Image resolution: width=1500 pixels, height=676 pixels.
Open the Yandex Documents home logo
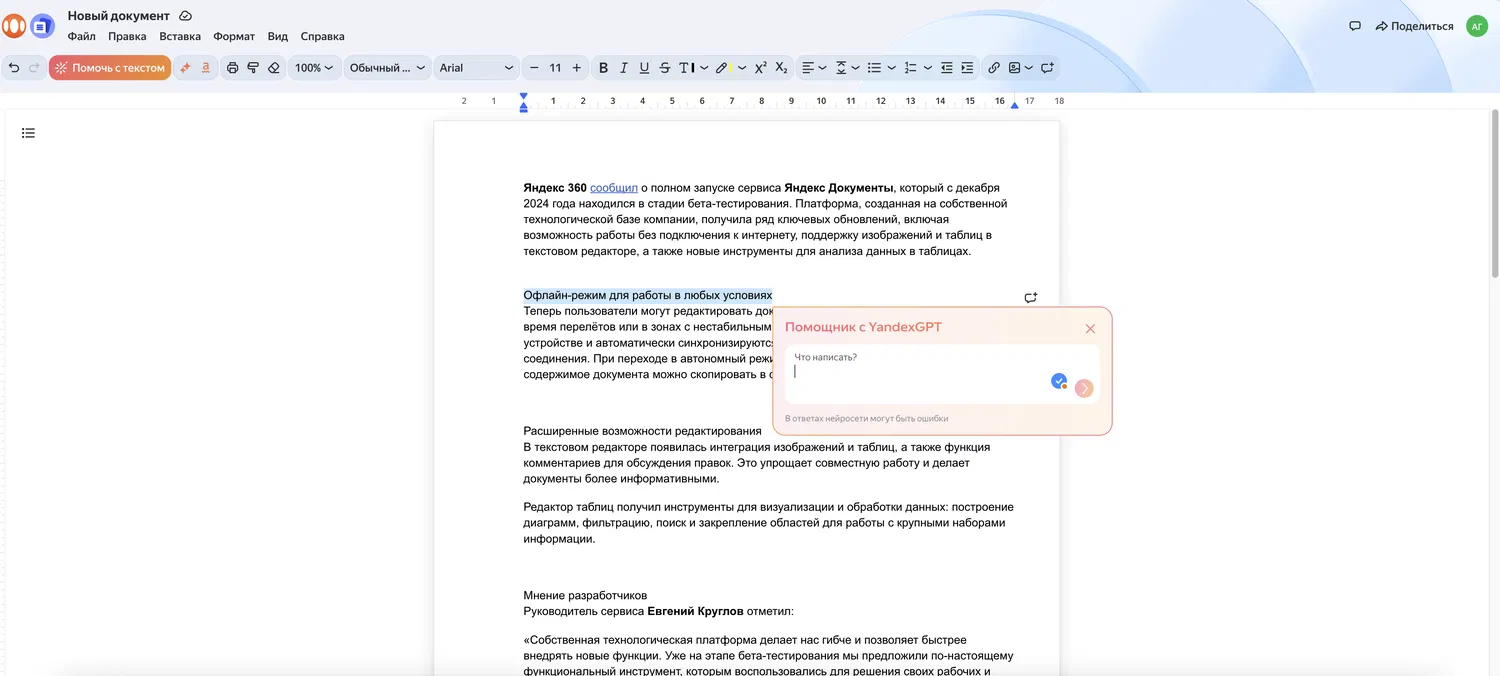pyautogui.click(x=42, y=26)
